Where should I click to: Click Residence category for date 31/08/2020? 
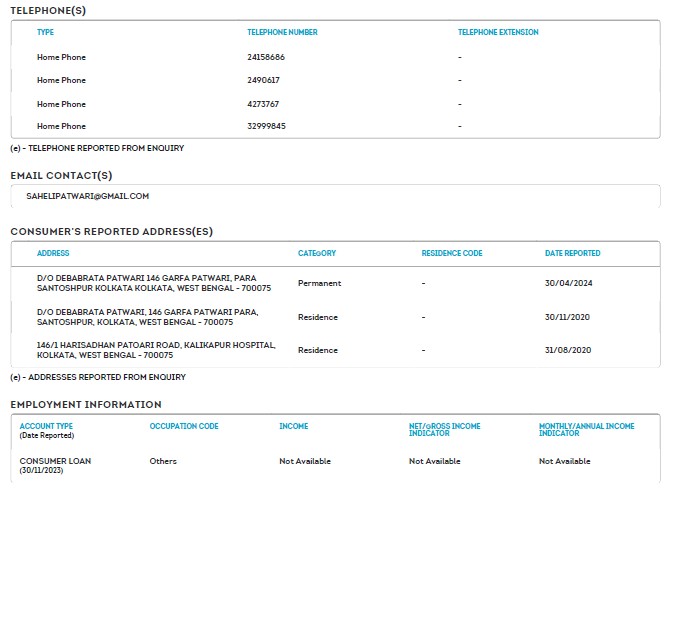coord(318,350)
